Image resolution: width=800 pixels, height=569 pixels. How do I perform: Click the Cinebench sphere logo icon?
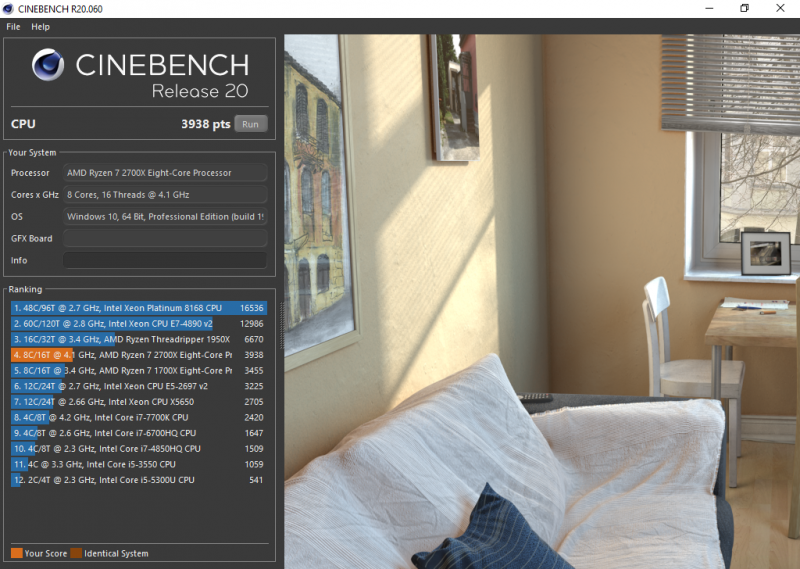(48, 66)
